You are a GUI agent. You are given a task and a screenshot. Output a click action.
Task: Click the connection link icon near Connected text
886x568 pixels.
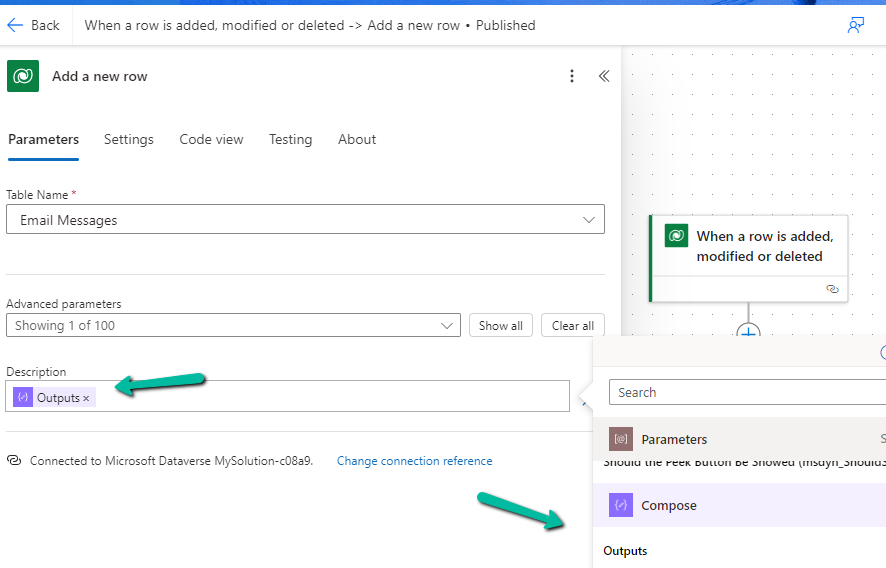[14, 460]
